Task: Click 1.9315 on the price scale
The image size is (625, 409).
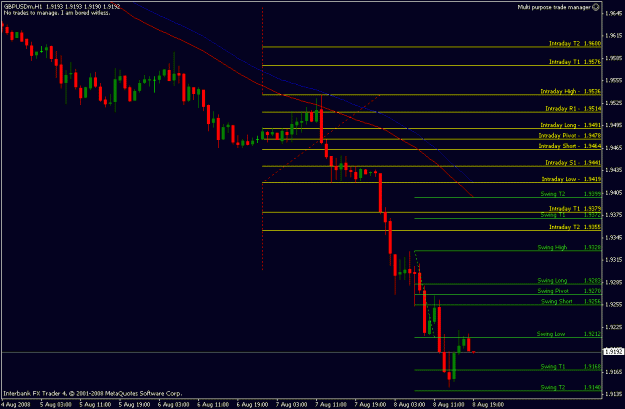Action: (614, 260)
